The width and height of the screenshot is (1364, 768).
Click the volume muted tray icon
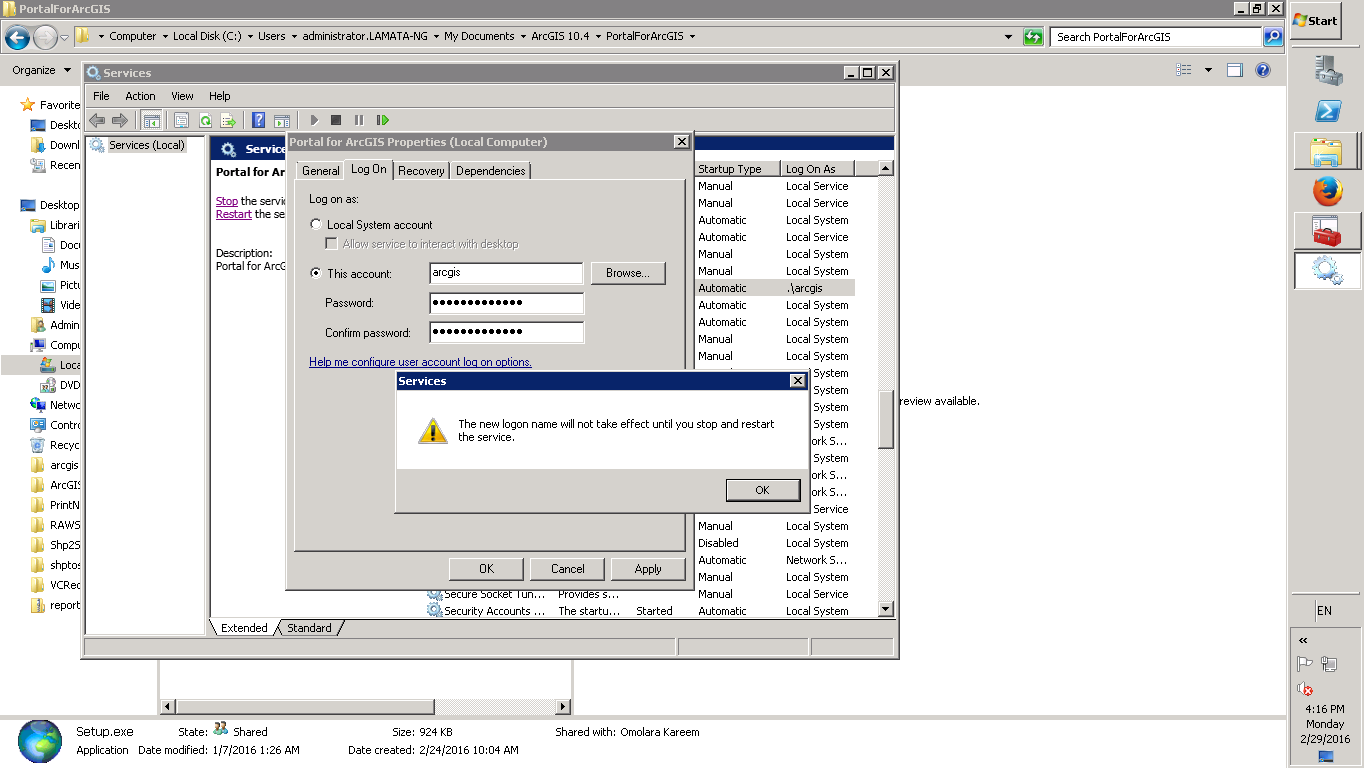click(1304, 688)
